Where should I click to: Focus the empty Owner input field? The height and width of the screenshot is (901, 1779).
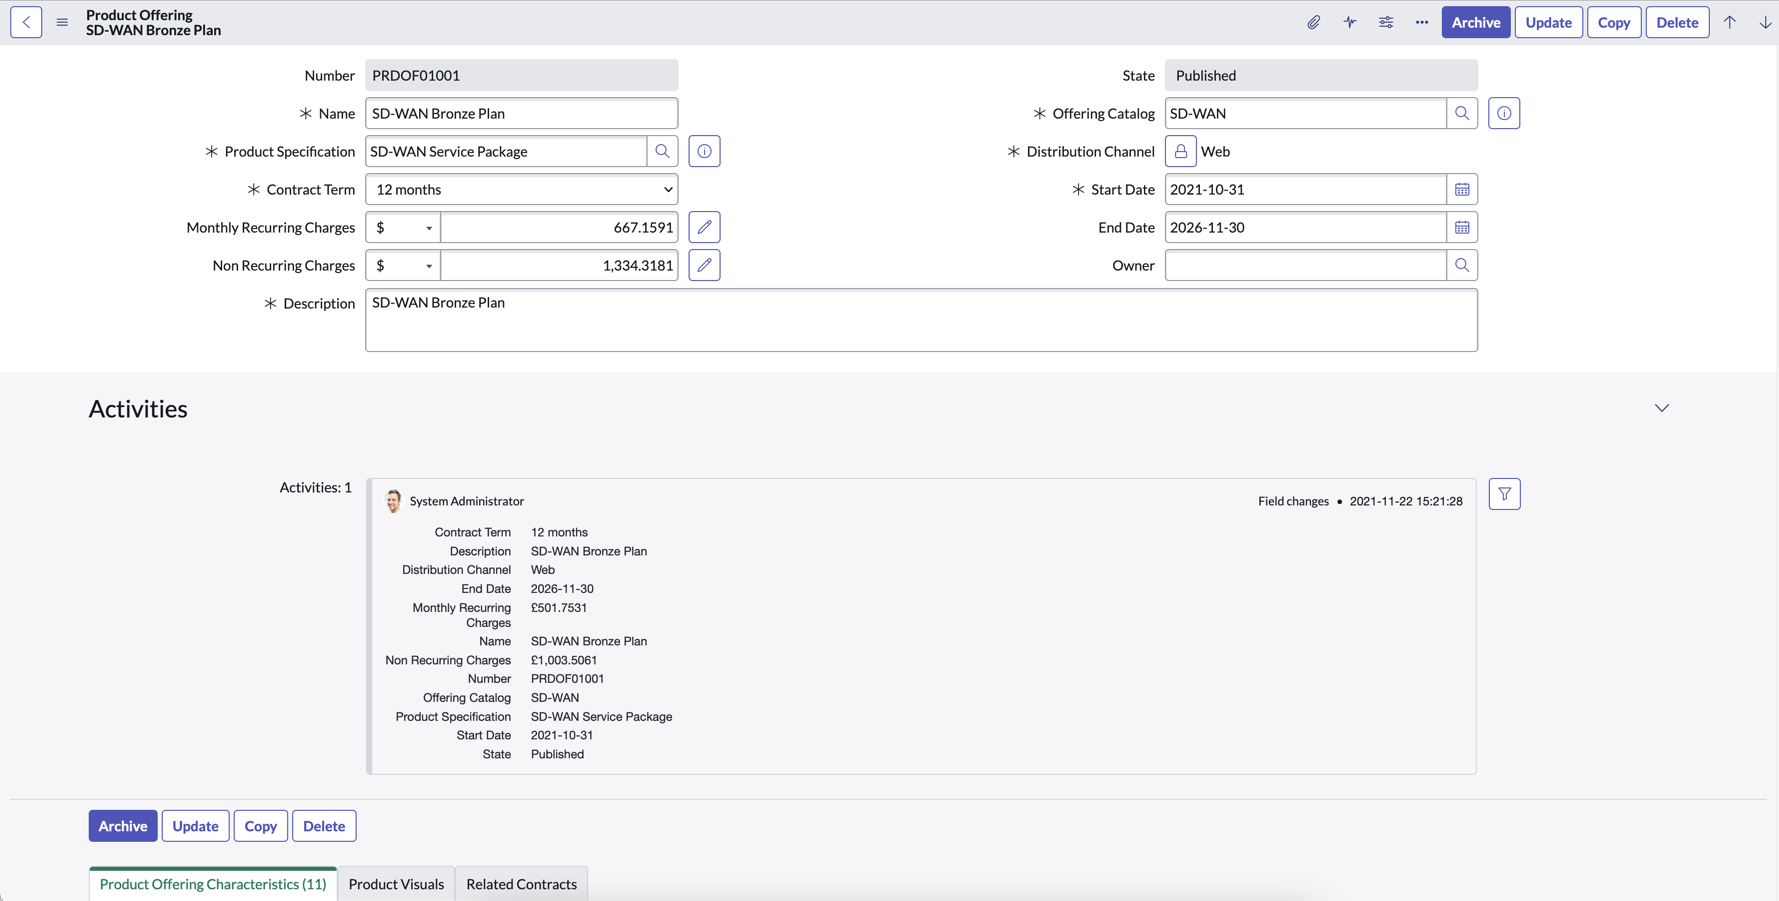pyautogui.click(x=1306, y=265)
